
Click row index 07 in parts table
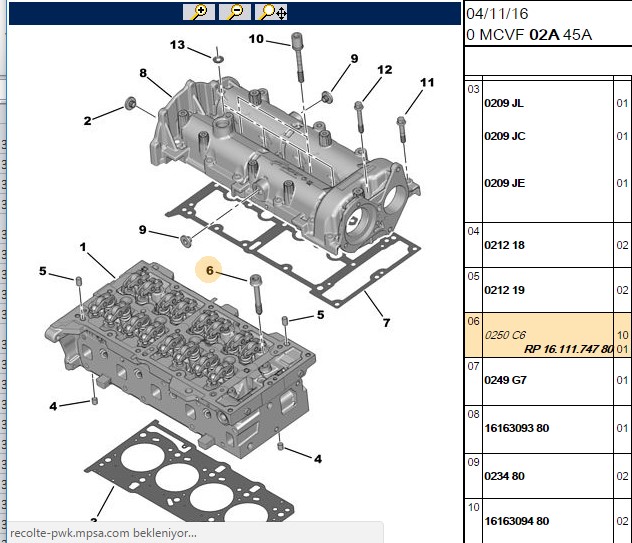pos(473,366)
